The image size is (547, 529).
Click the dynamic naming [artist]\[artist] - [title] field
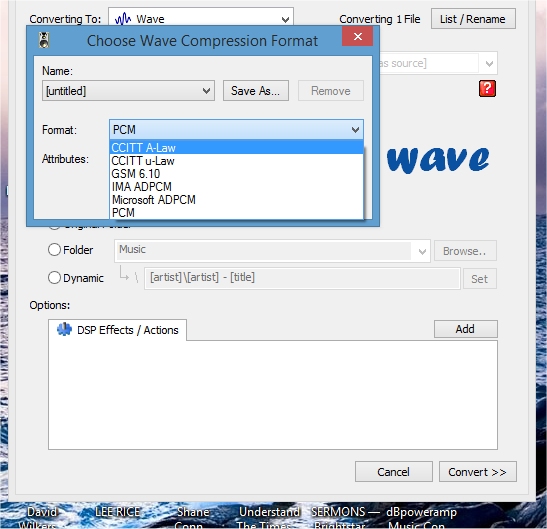point(302,278)
